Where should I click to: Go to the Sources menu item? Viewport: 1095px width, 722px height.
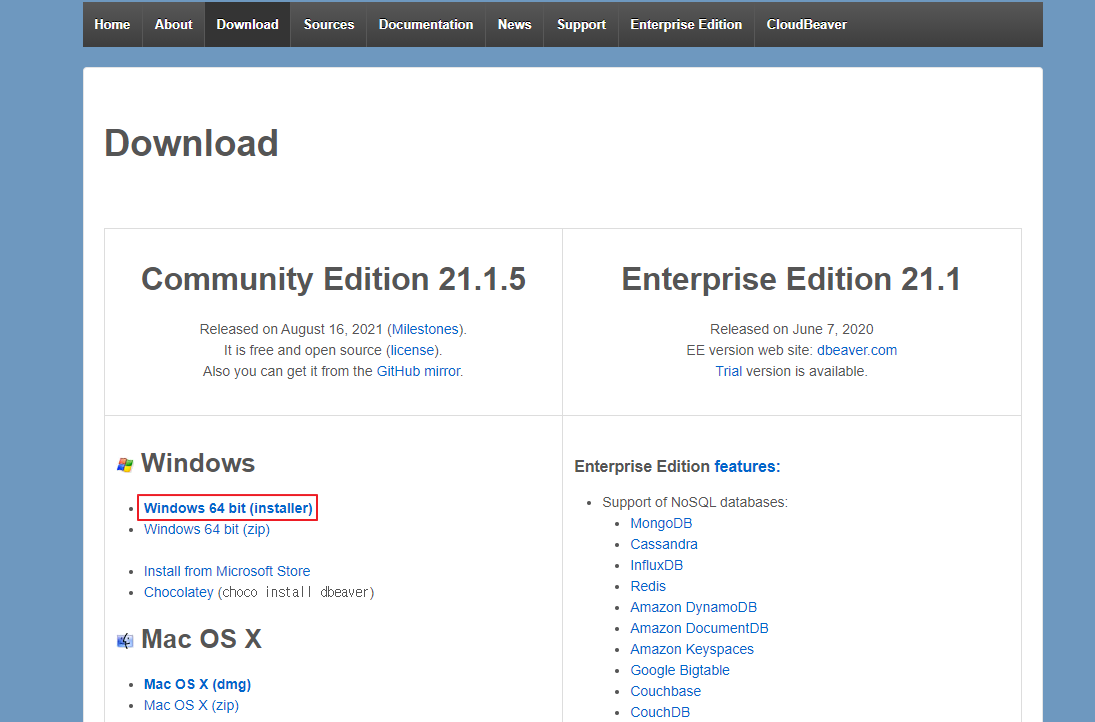pyautogui.click(x=329, y=24)
